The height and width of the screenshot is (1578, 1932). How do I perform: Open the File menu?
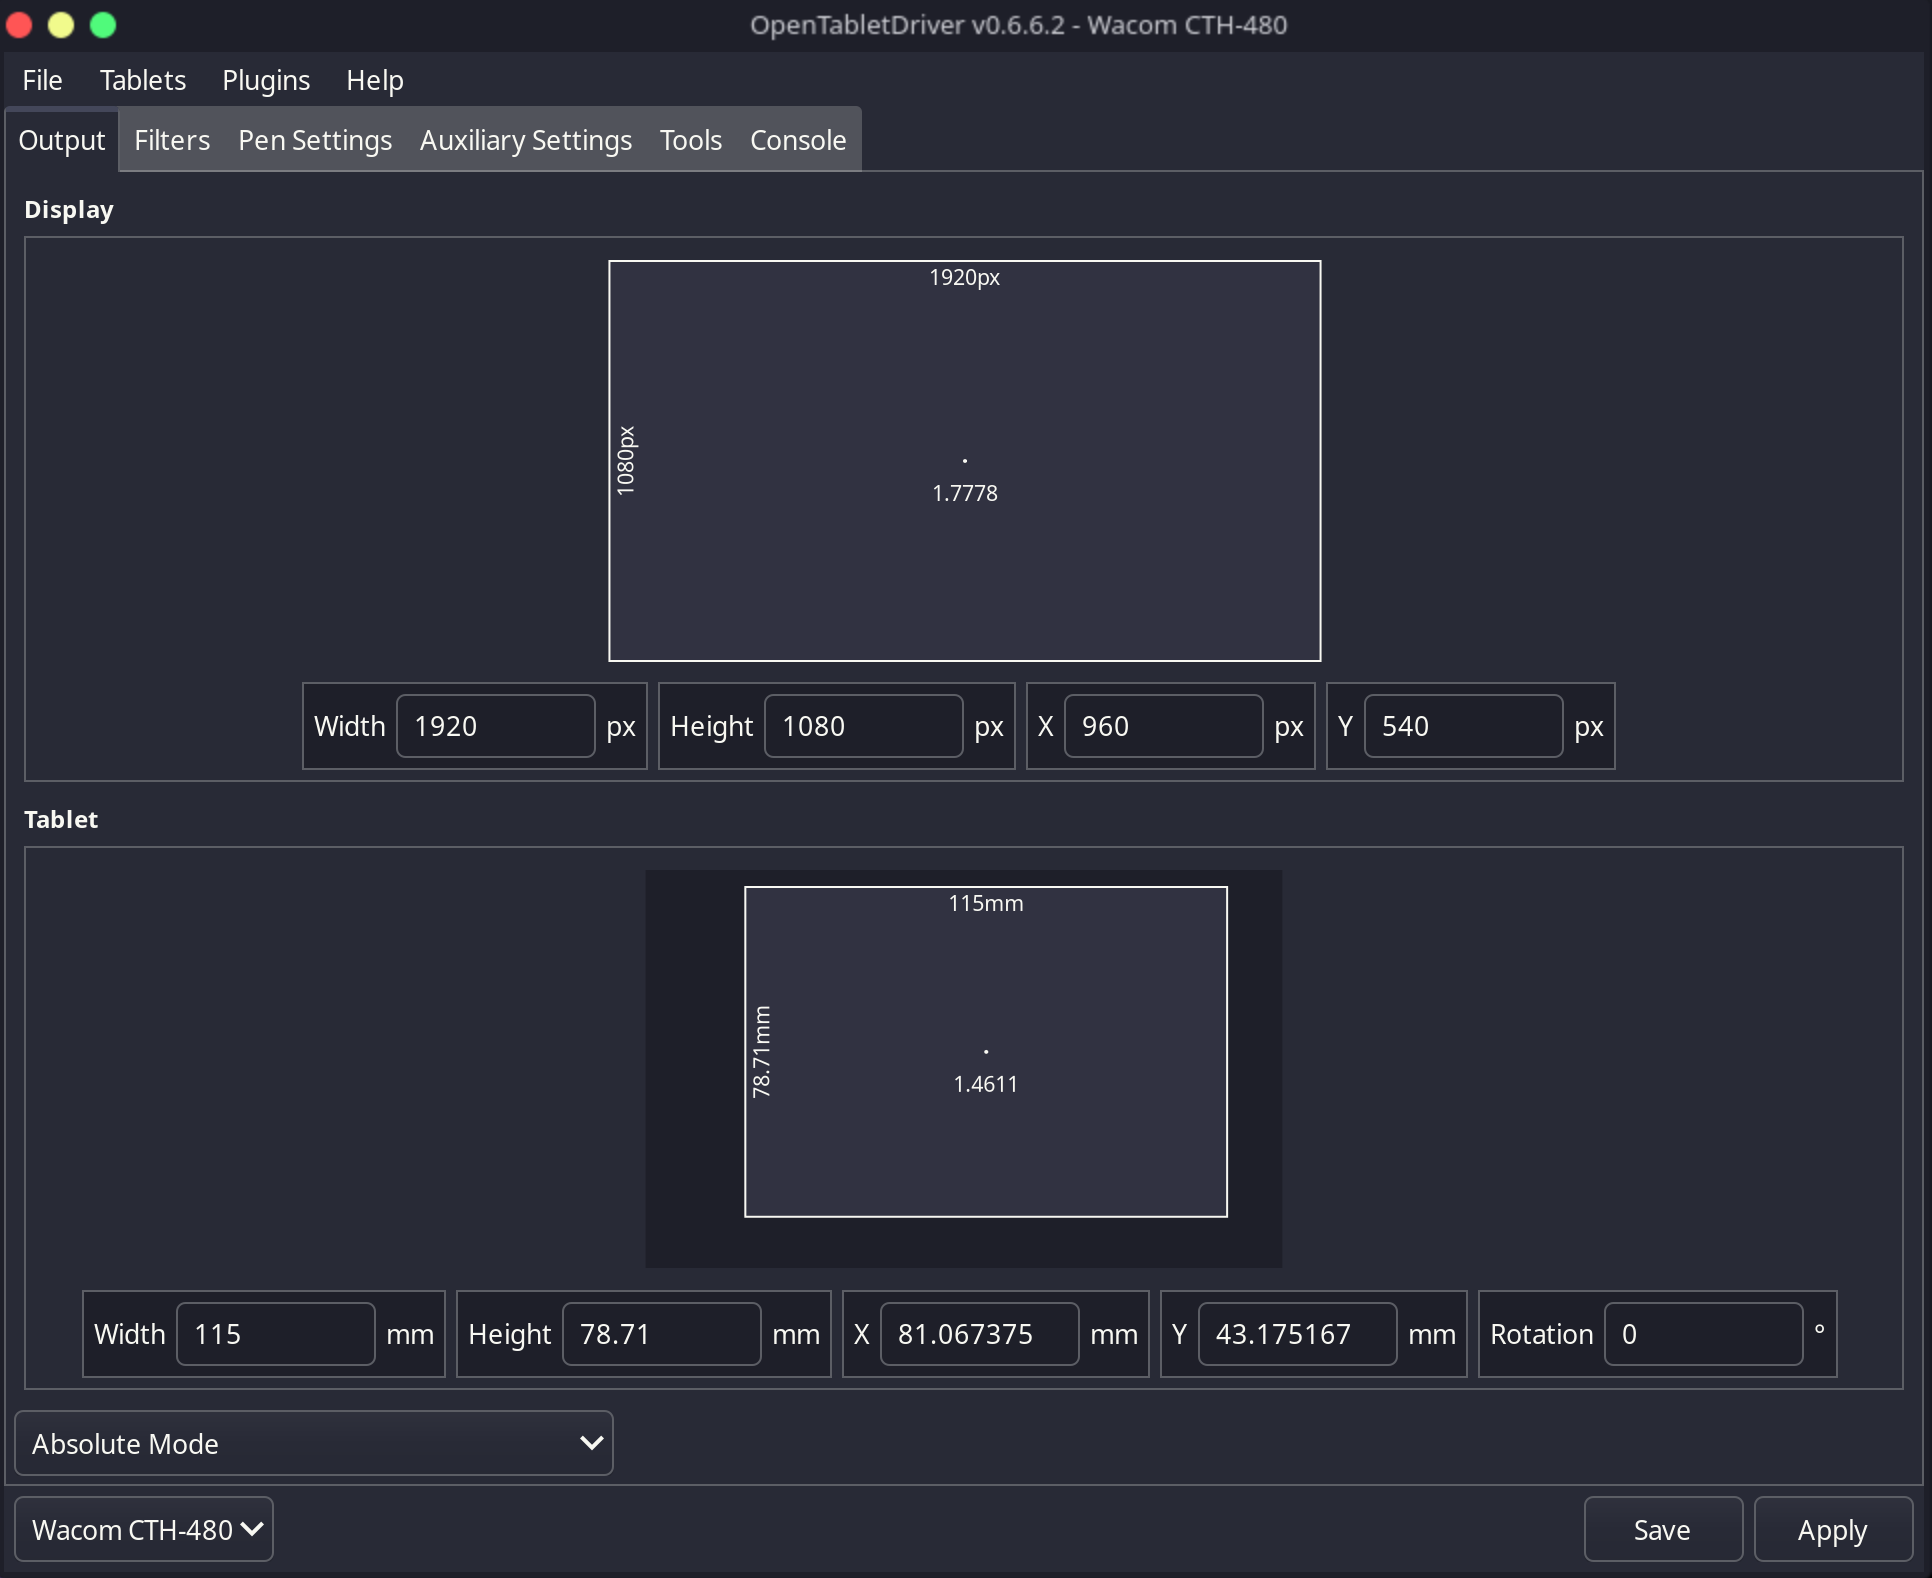42,80
